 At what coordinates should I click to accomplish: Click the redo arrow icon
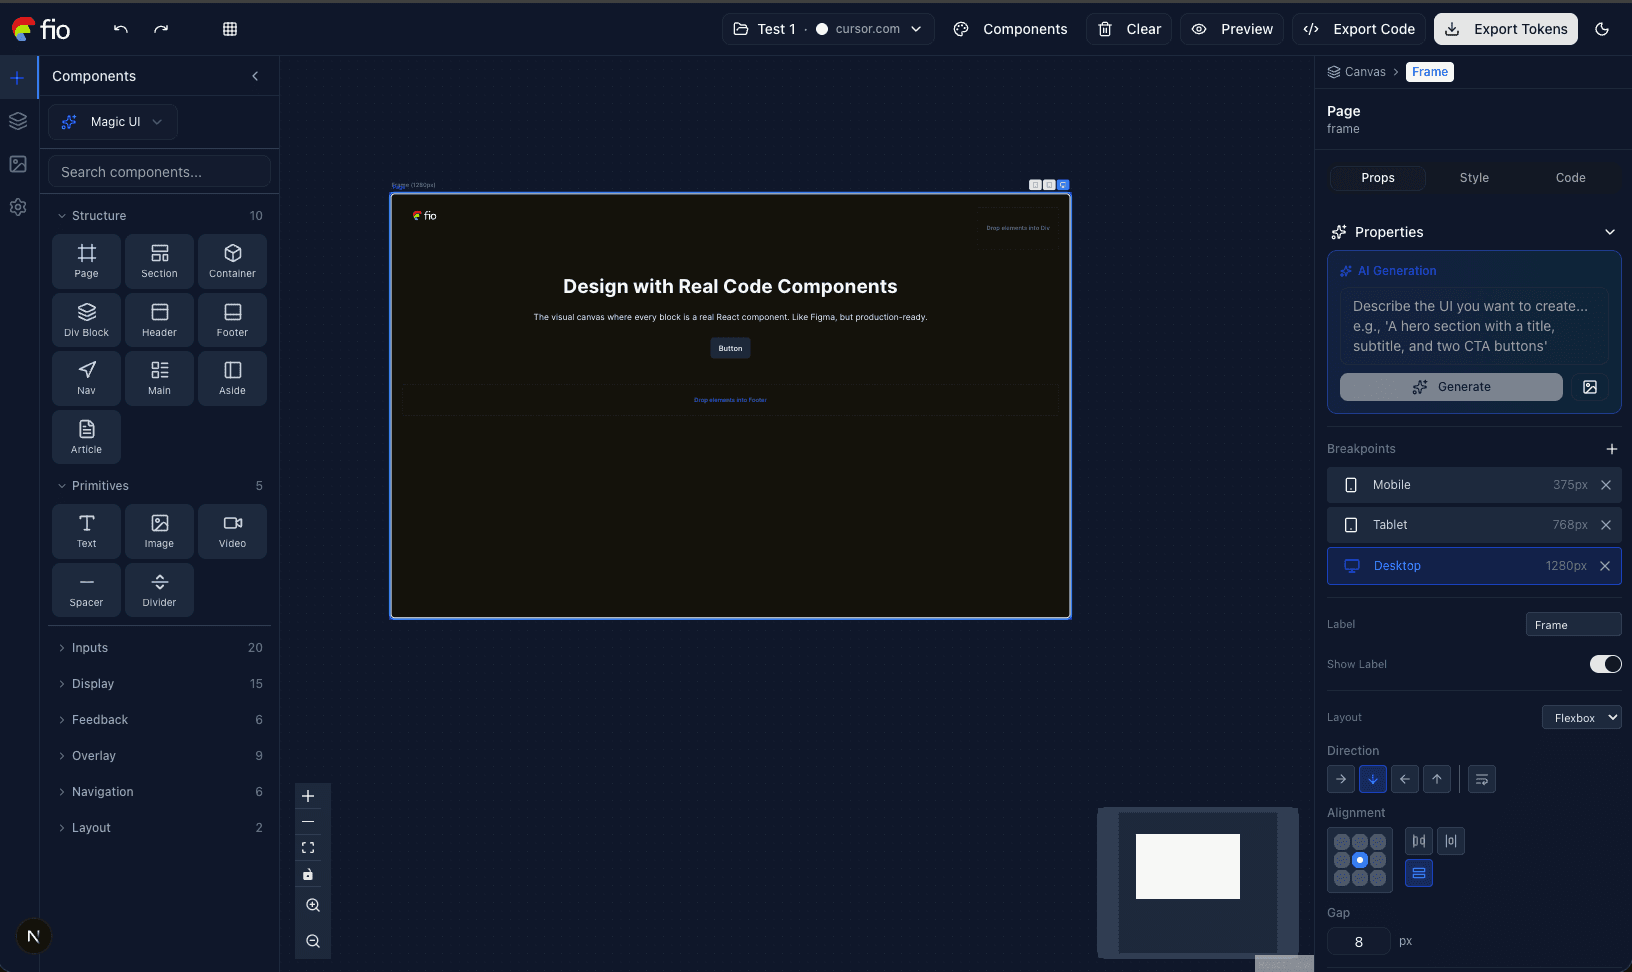[x=161, y=29]
